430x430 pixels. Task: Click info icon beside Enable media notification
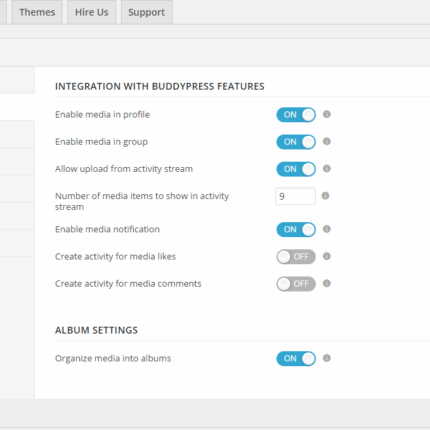coord(327,229)
